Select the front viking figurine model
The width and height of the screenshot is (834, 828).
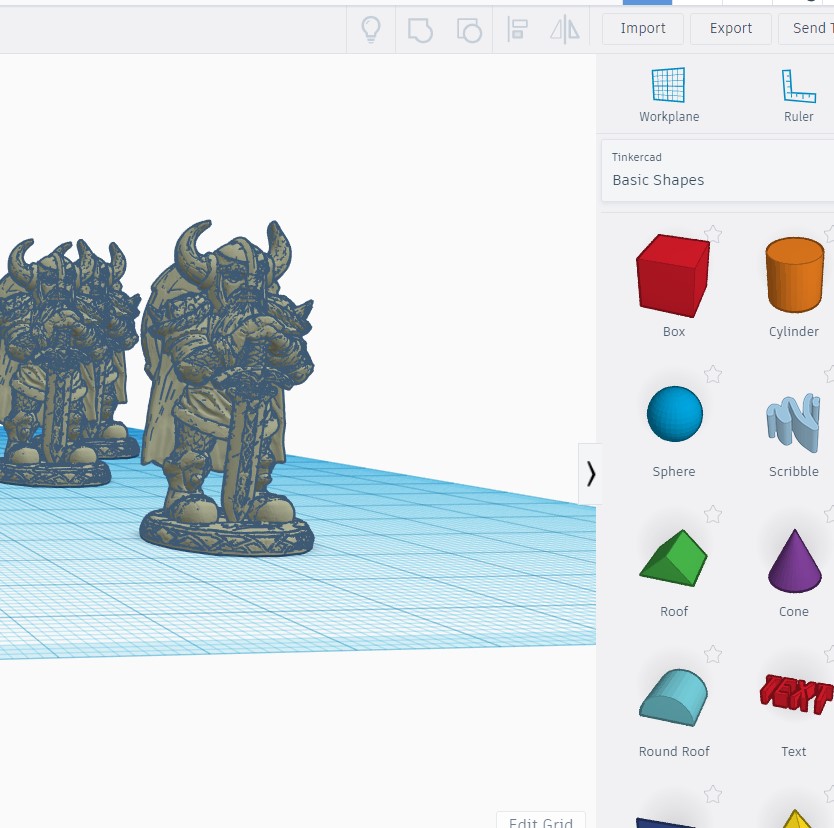coord(228,388)
